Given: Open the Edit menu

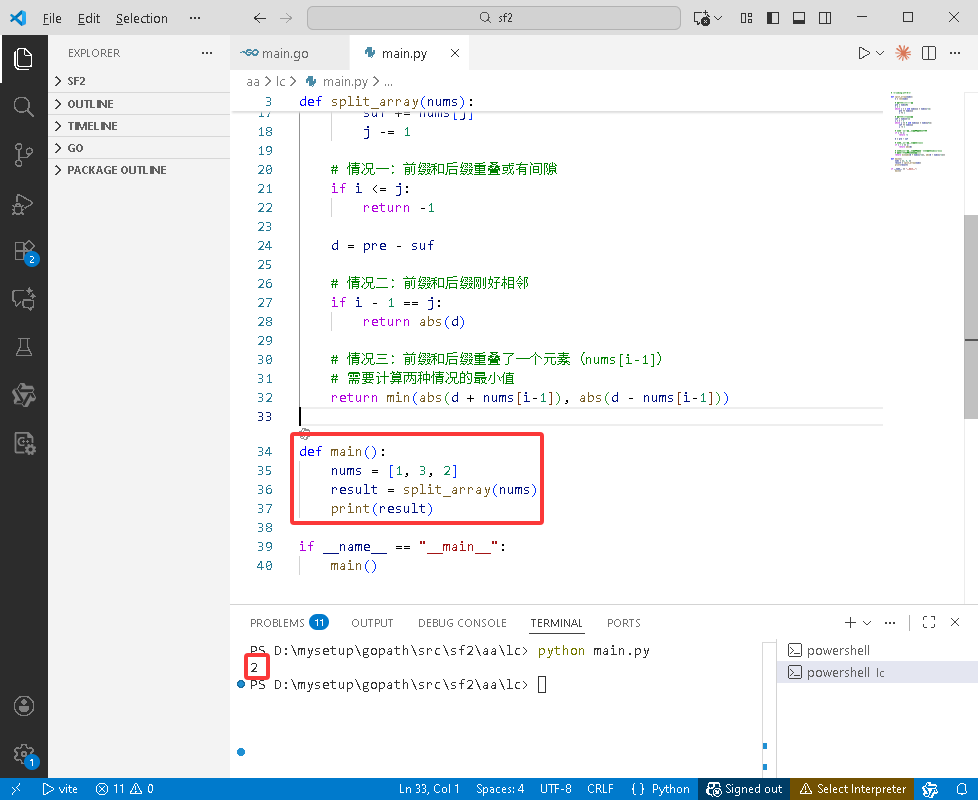Looking at the screenshot, I should click(89, 18).
